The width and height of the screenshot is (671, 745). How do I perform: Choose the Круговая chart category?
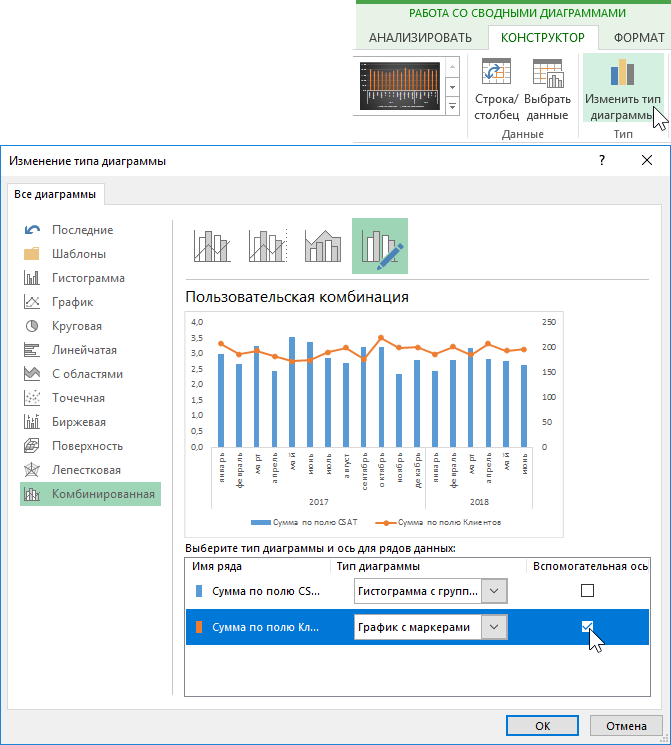[77, 326]
